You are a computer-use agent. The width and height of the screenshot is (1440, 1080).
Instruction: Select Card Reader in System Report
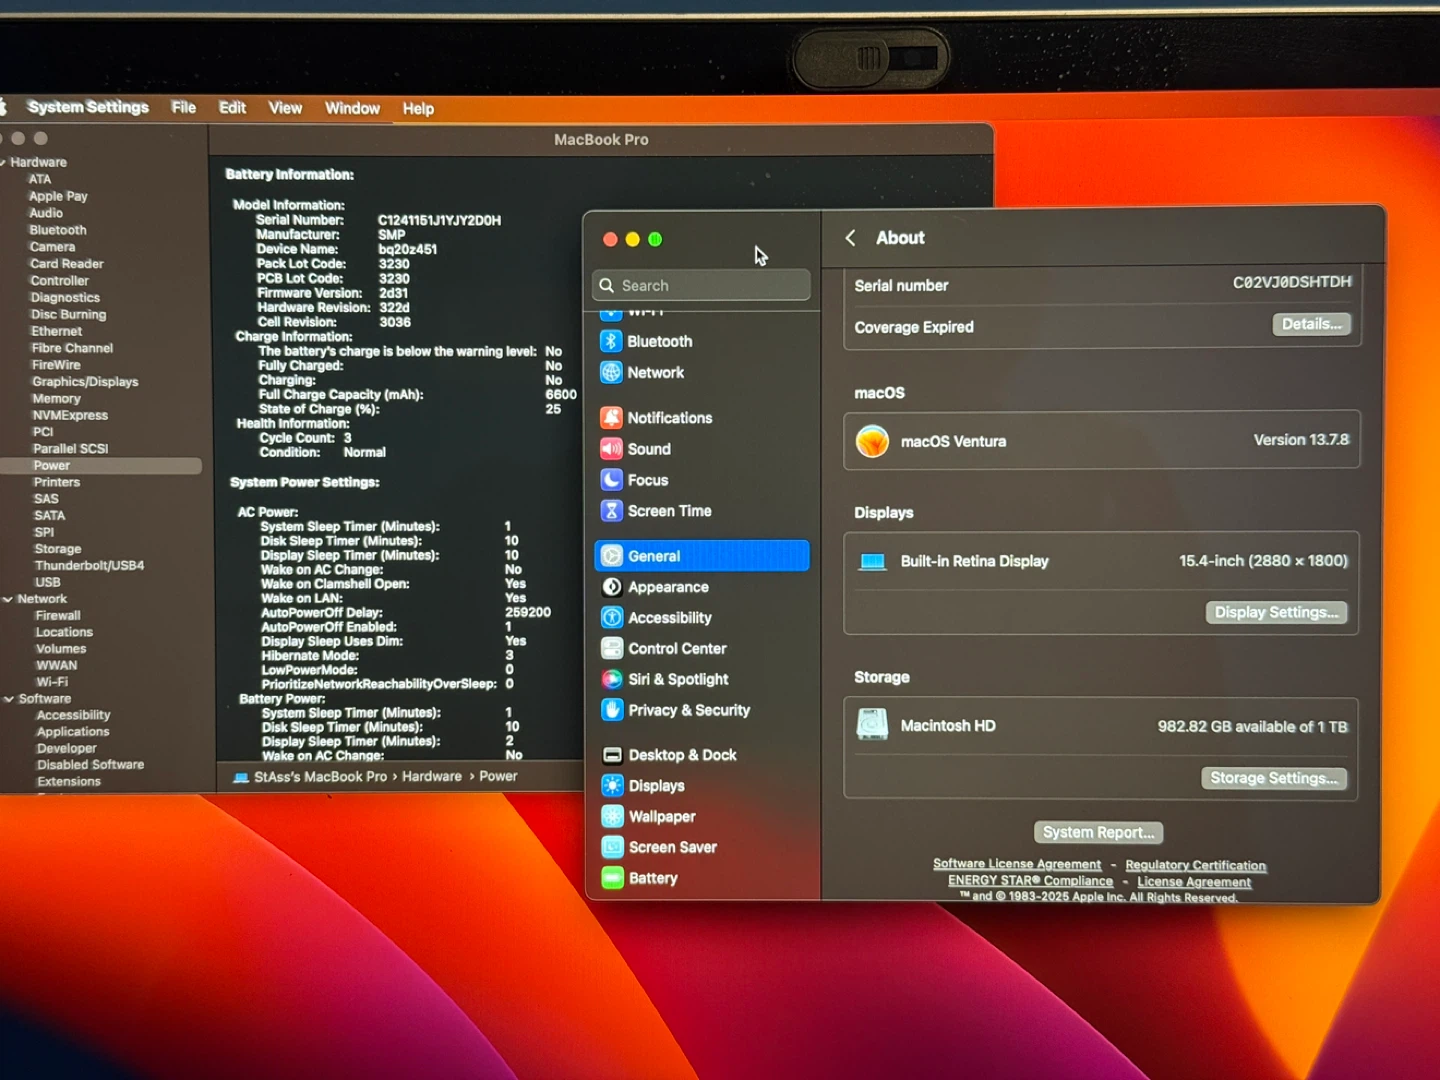pos(67,264)
